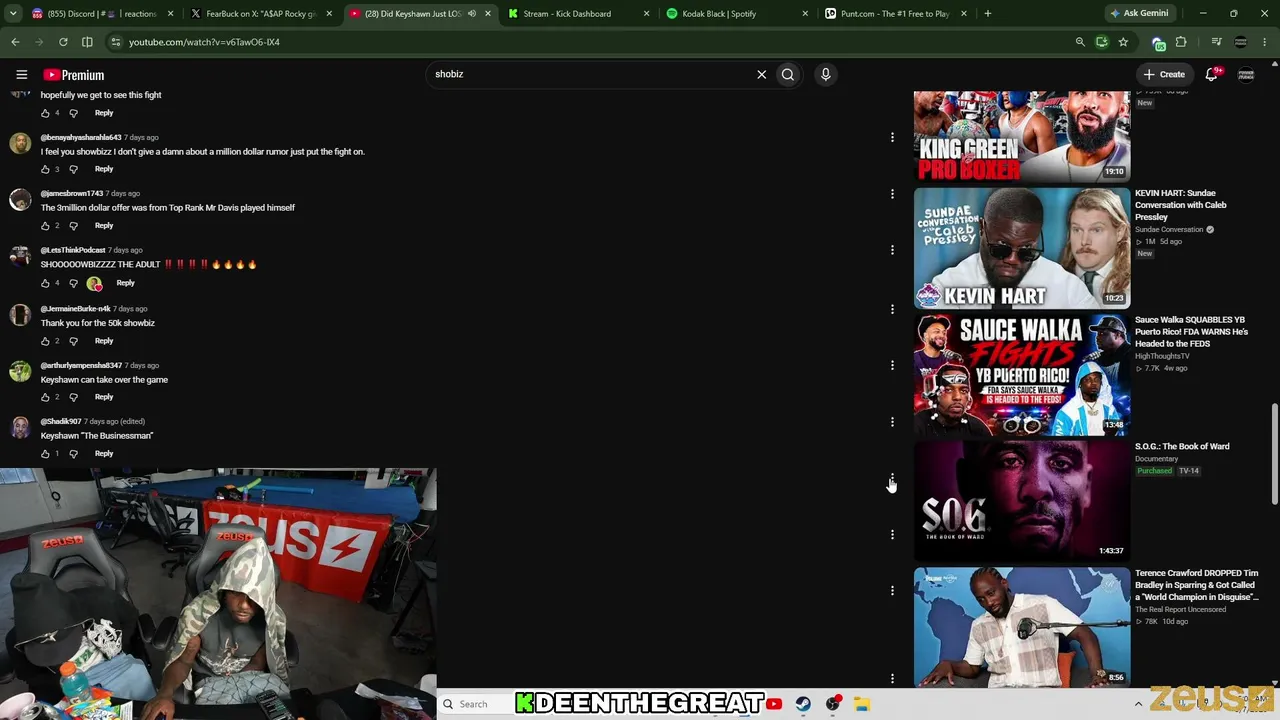Open the account avatar menu
1280x720 pixels.
pyautogui.click(x=1246, y=74)
